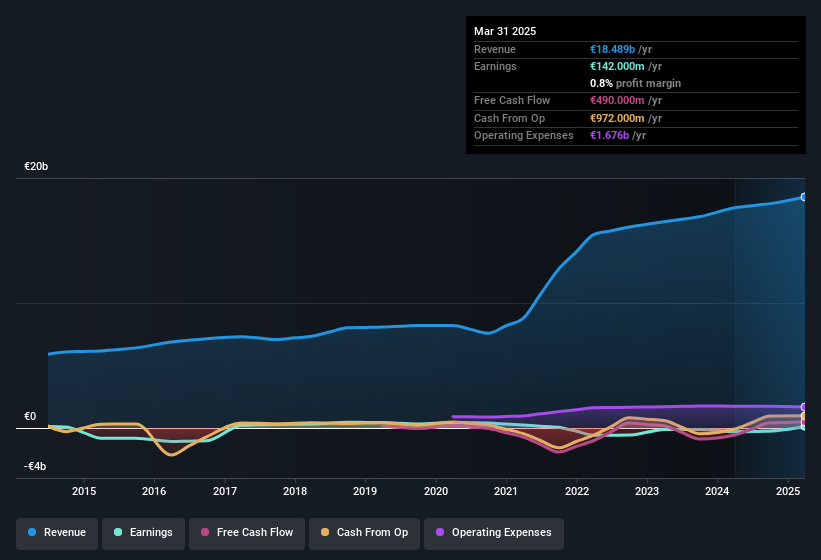This screenshot has width=821, height=560.
Task: Select the orange Cash From Op endpoint marker
Action: (x=804, y=416)
